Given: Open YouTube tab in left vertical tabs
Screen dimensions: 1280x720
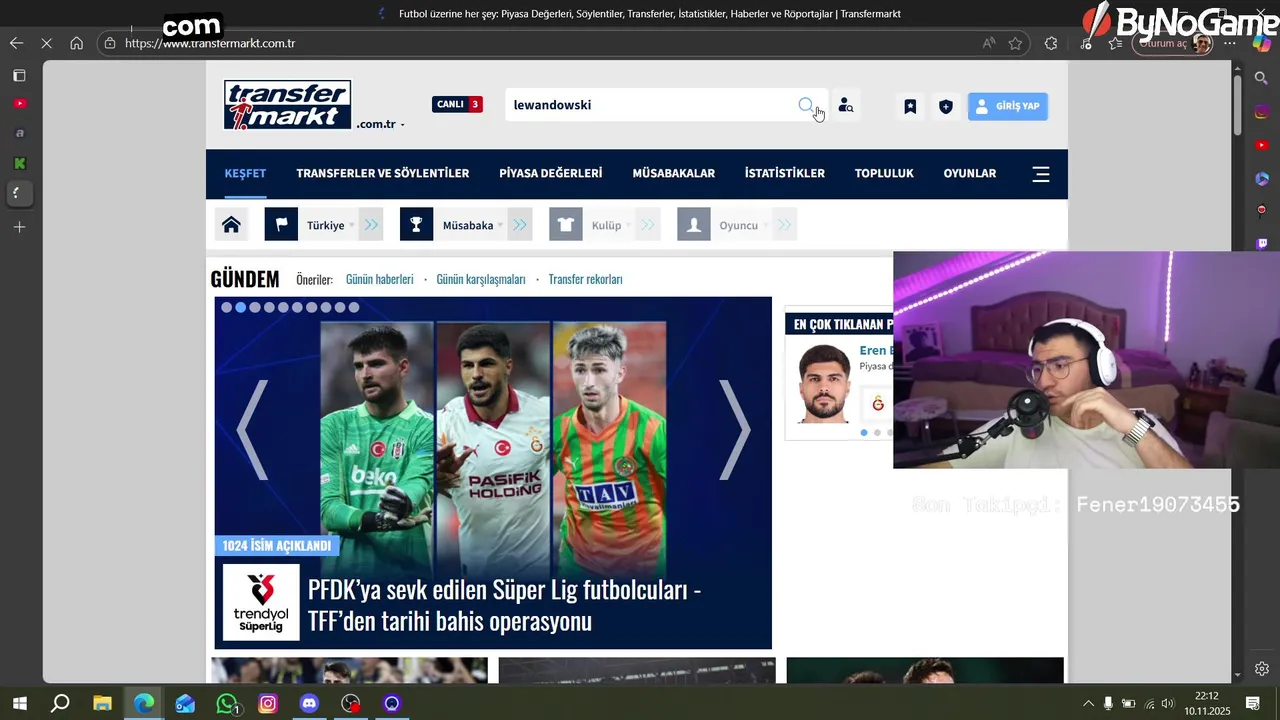Looking at the screenshot, I should pyautogui.click(x=19, y=104).
